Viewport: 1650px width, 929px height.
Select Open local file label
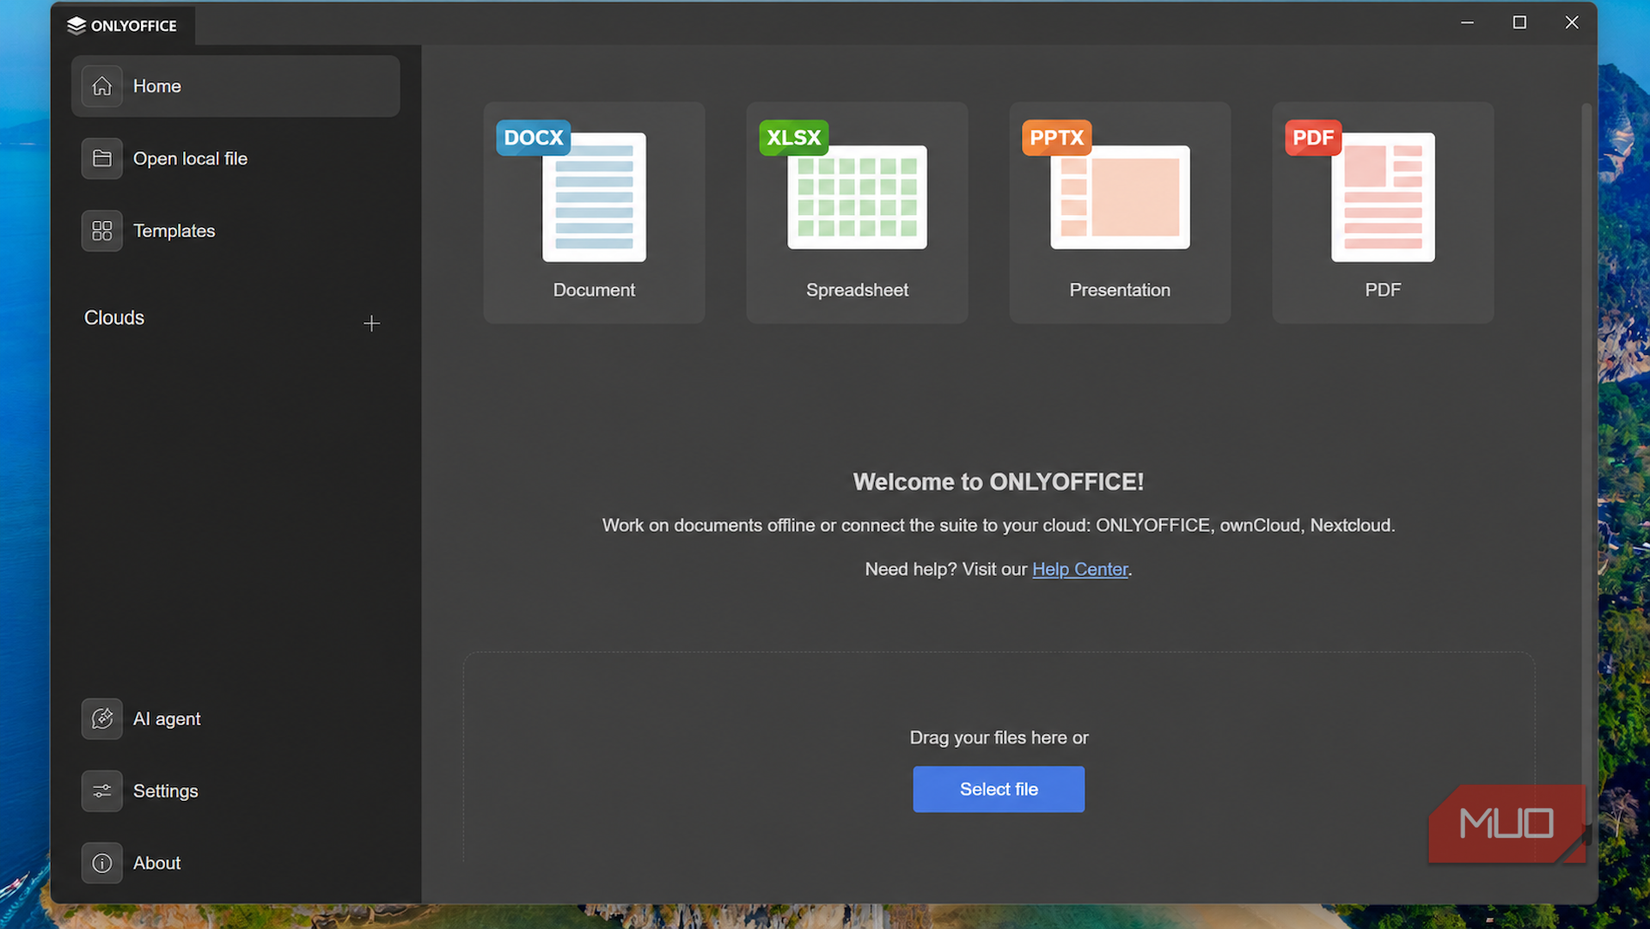(x=190, y=159)
